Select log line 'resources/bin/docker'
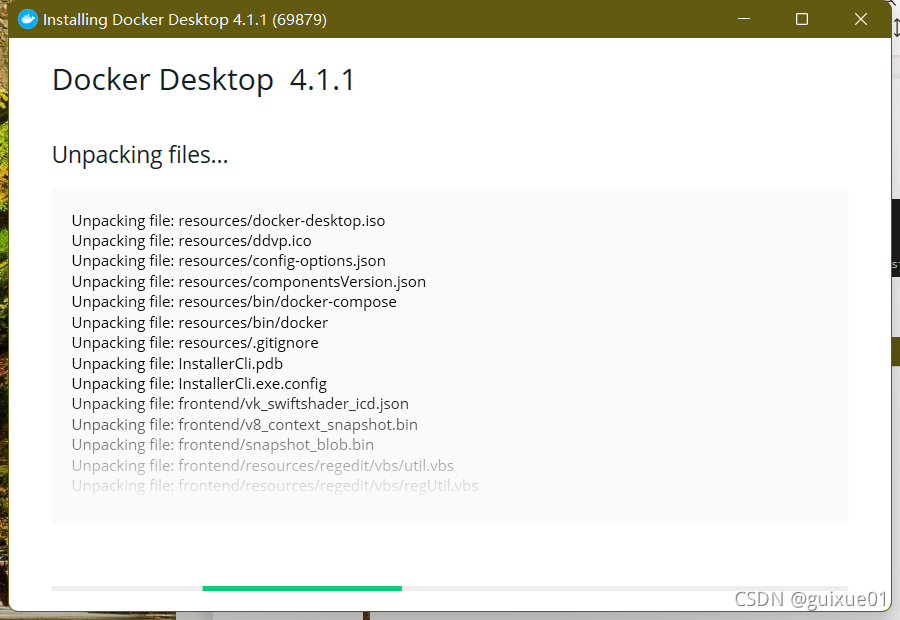 click(200, 323)
